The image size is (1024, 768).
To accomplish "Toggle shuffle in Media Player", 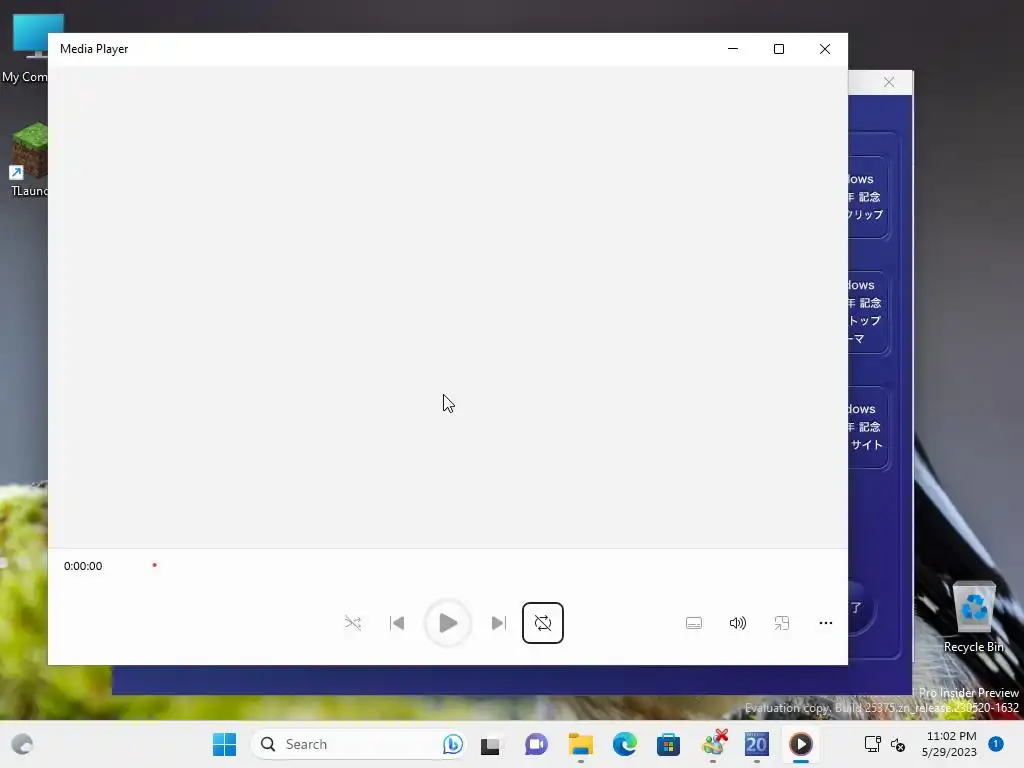I will 353,623.
